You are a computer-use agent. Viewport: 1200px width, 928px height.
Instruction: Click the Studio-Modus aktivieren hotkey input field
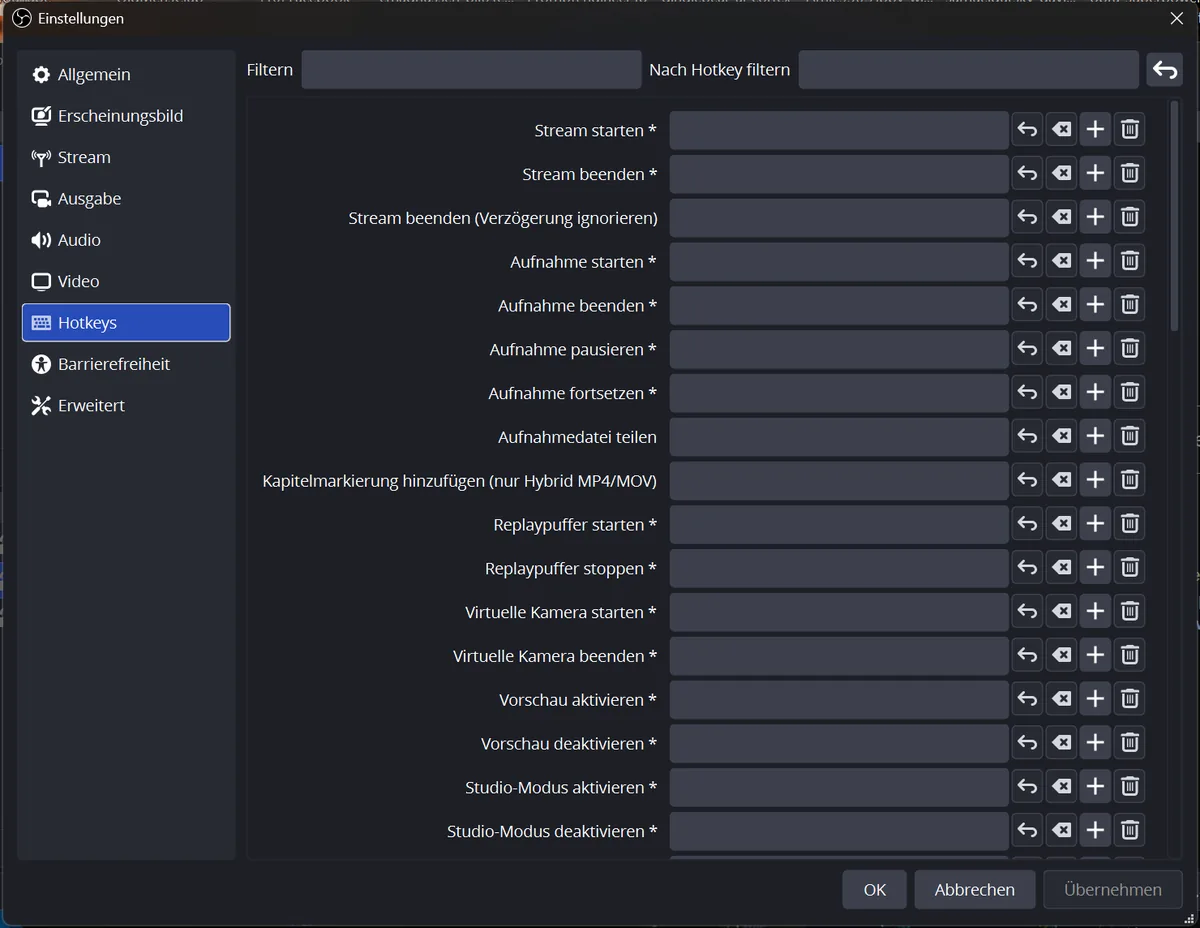pos(839,787)
